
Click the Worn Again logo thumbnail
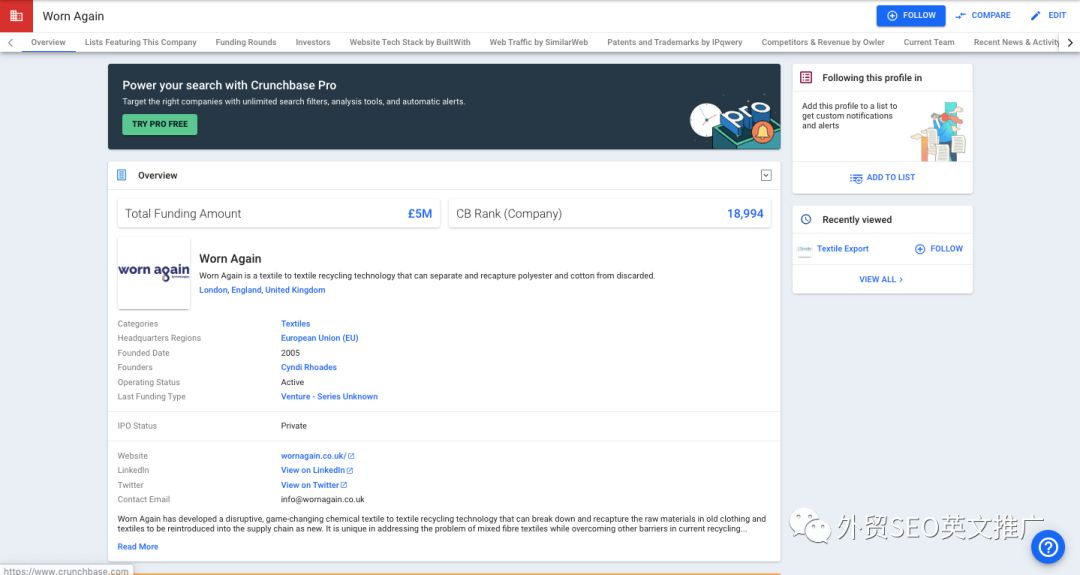click(154, 272)
